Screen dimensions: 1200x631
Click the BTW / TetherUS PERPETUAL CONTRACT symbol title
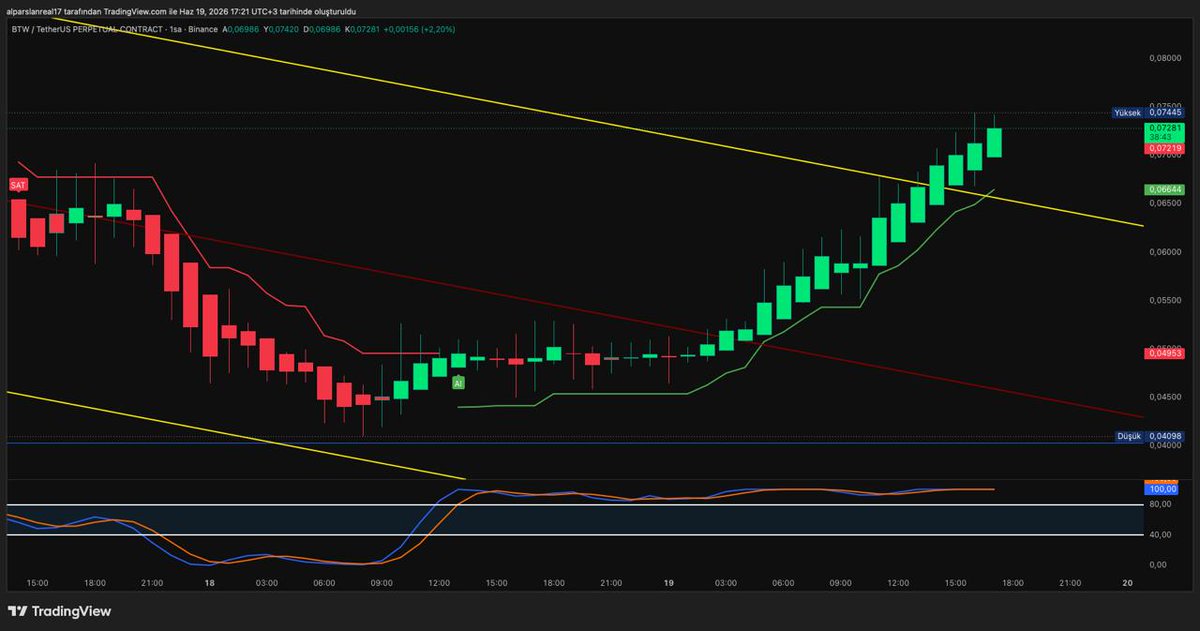click(x=85, y=30)
